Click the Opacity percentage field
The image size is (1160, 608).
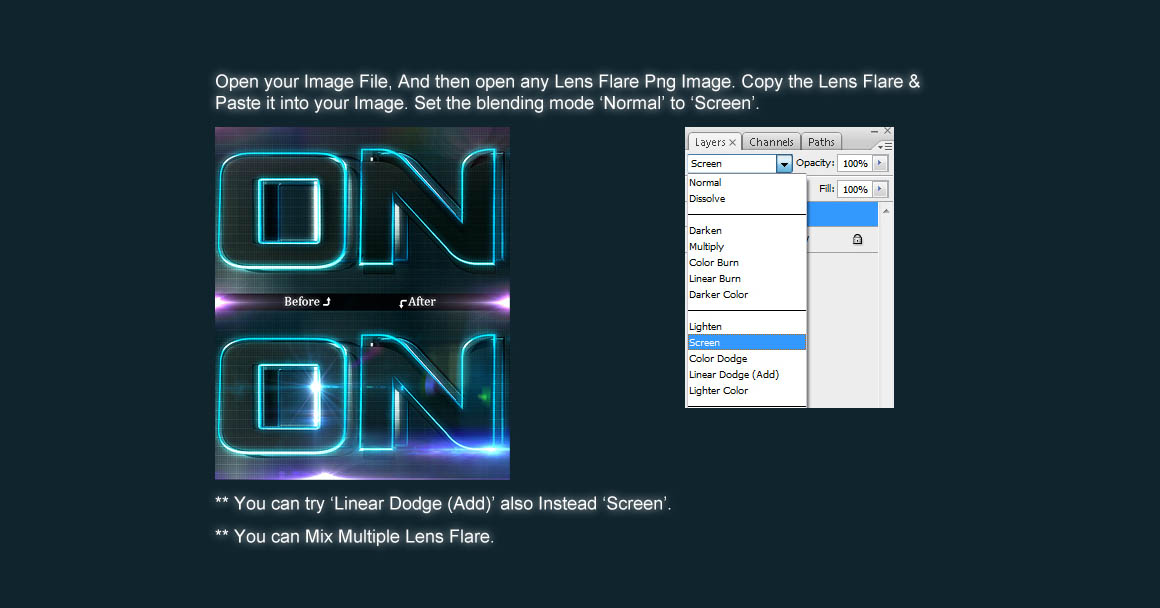pos(853,163)
